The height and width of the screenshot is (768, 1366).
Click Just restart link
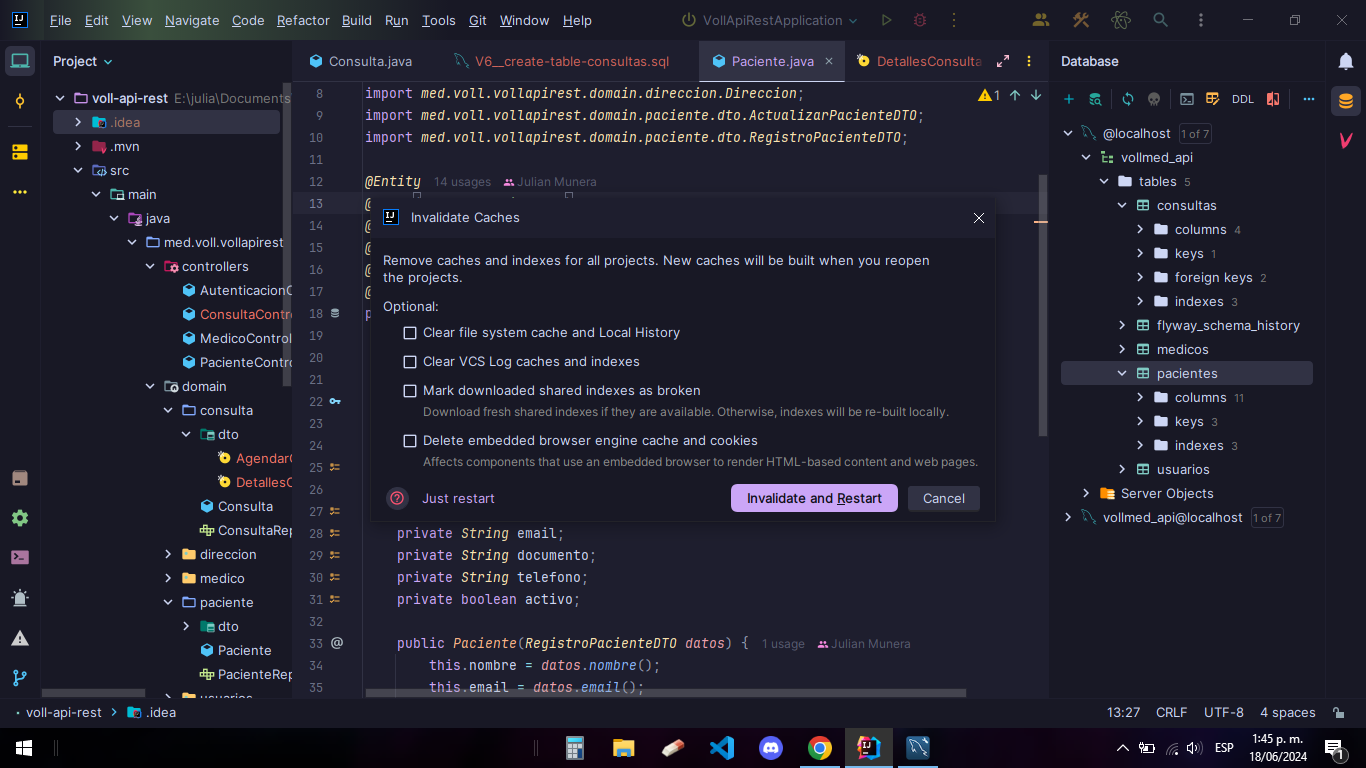pyautogui.click(x=458, y=498)
